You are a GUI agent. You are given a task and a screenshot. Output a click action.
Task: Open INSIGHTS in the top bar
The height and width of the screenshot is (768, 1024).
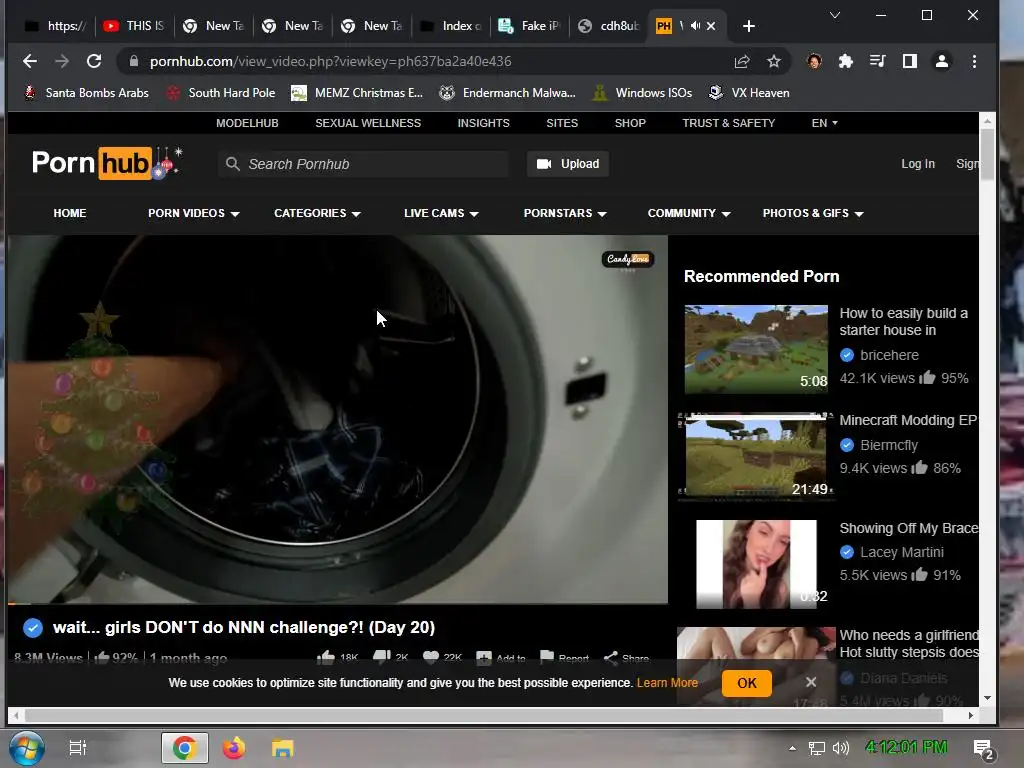point(483,123)
